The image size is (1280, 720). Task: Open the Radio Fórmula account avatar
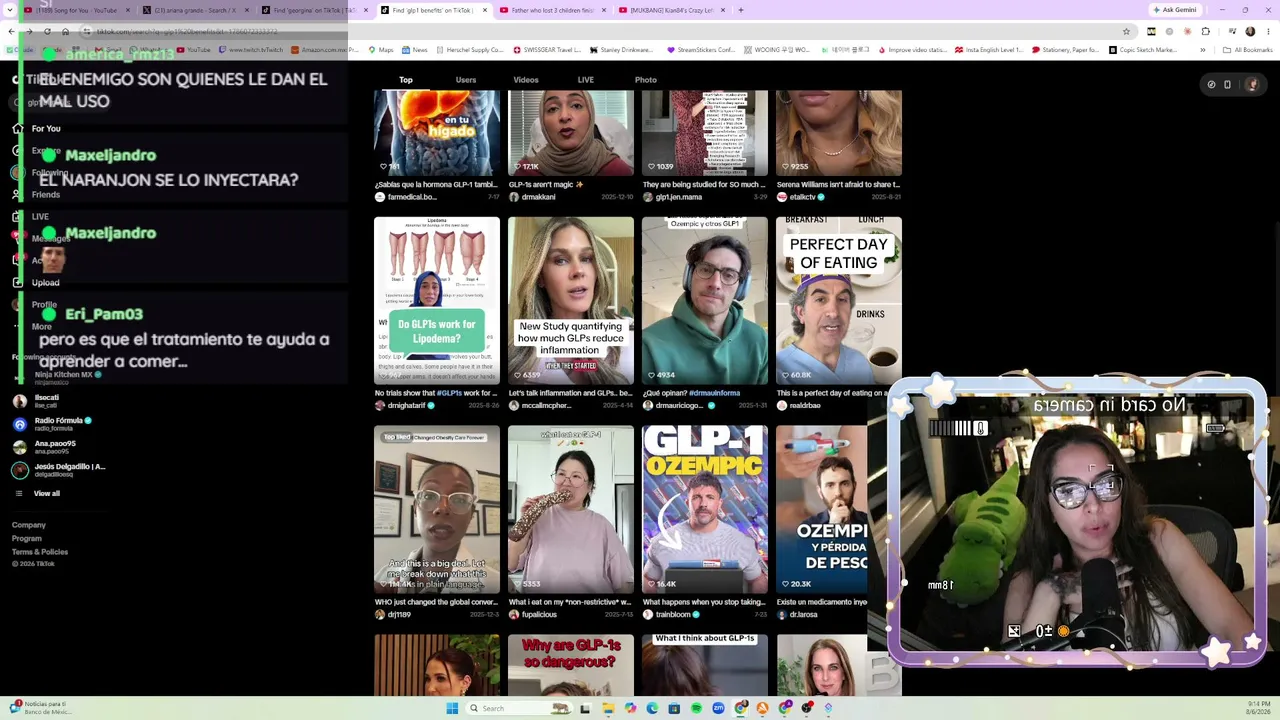[x=19, y=423]
